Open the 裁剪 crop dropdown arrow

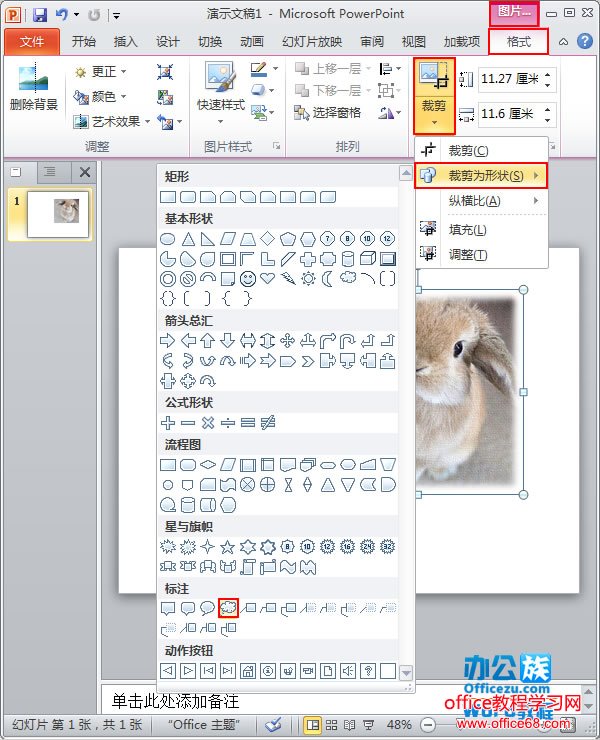(434, 123)
